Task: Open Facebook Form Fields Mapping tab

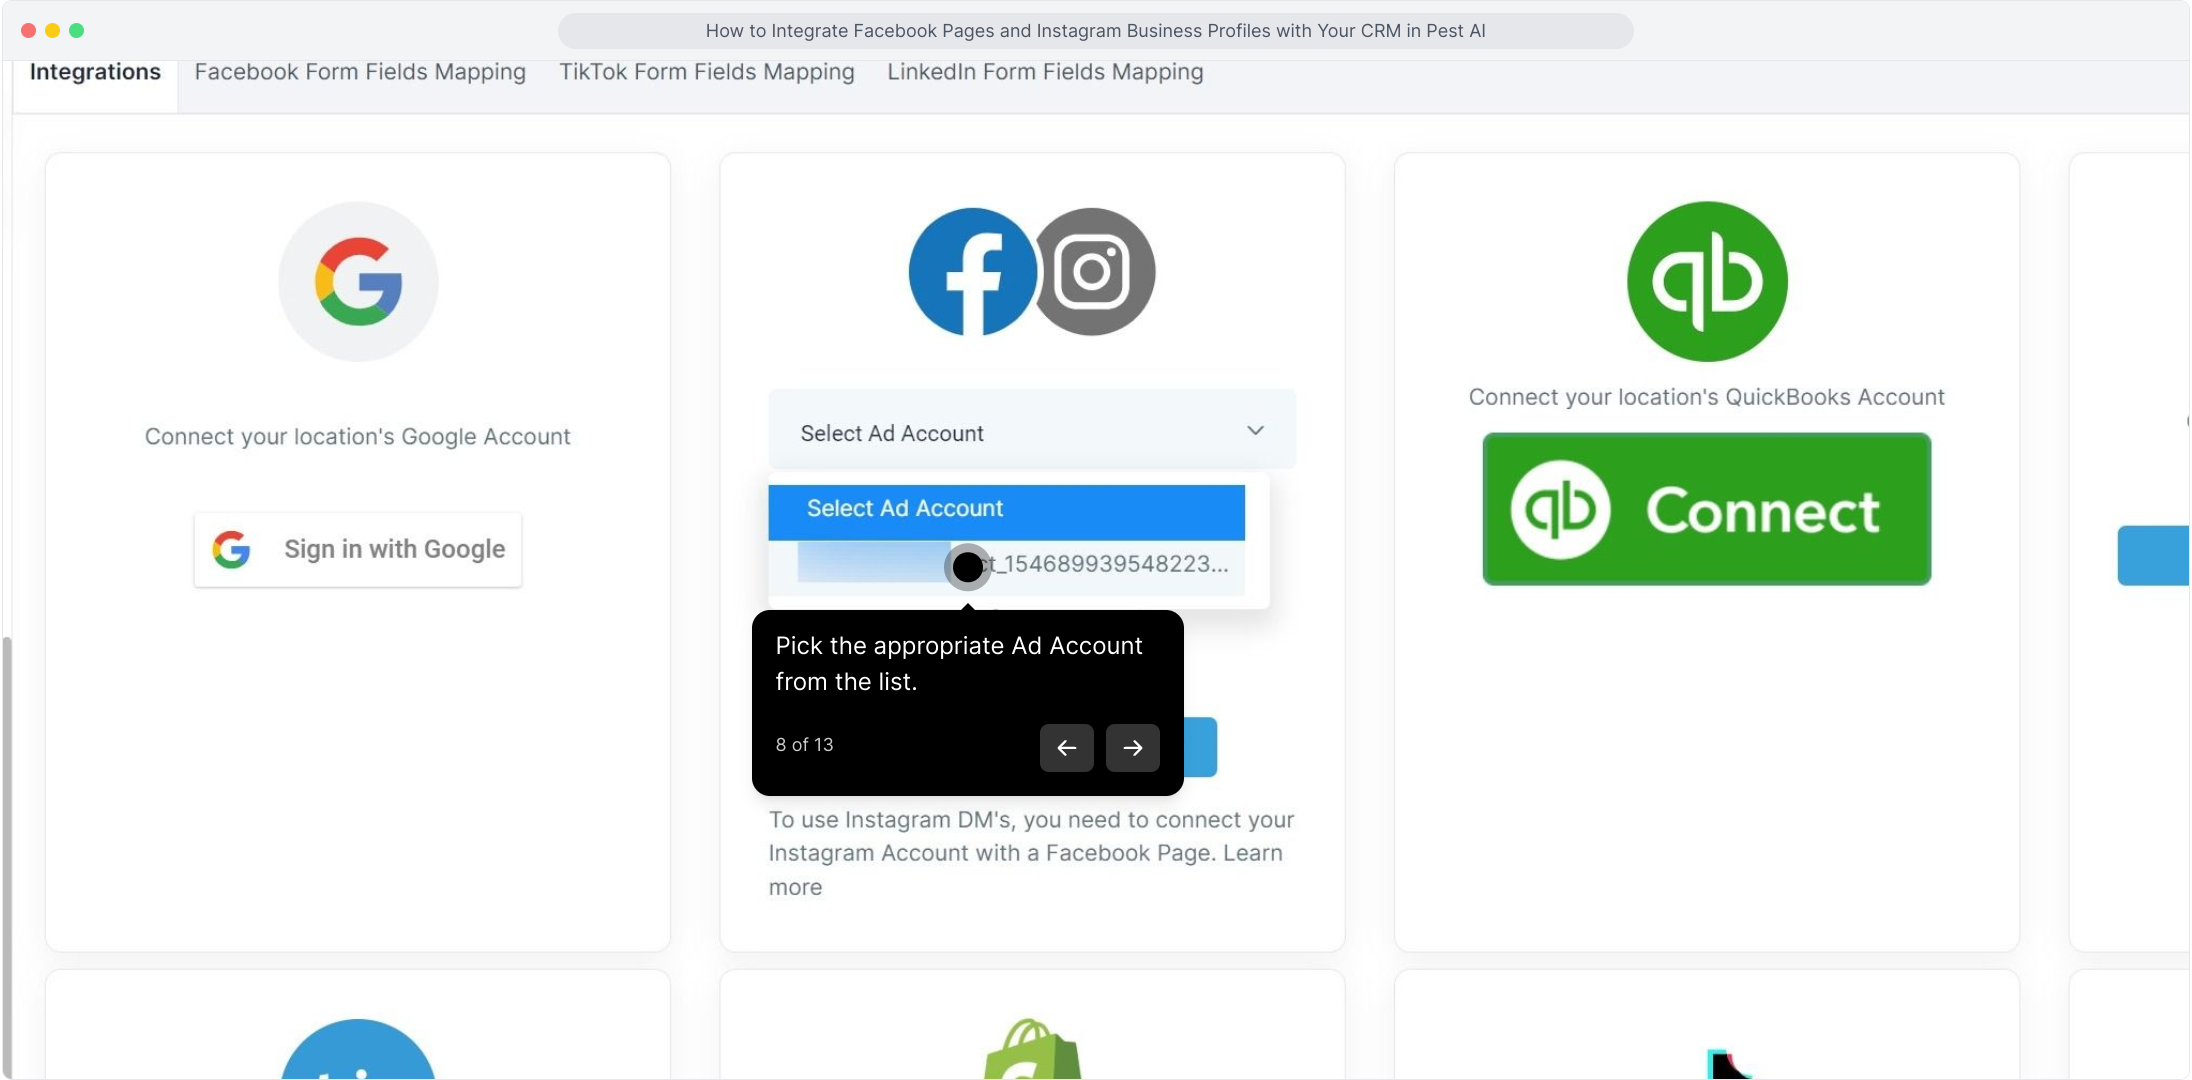Action: click(360, 72)
